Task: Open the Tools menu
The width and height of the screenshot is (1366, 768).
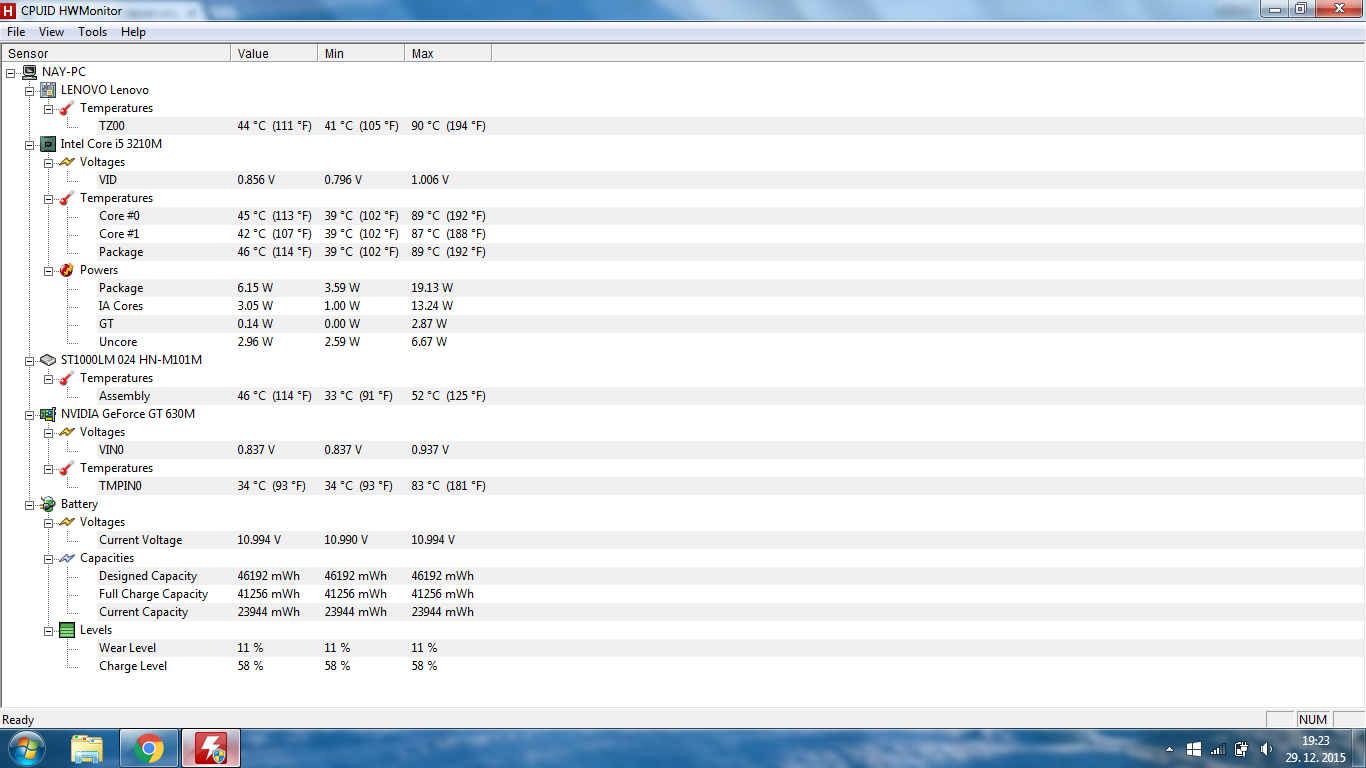Action: click(x=93, y=32)
